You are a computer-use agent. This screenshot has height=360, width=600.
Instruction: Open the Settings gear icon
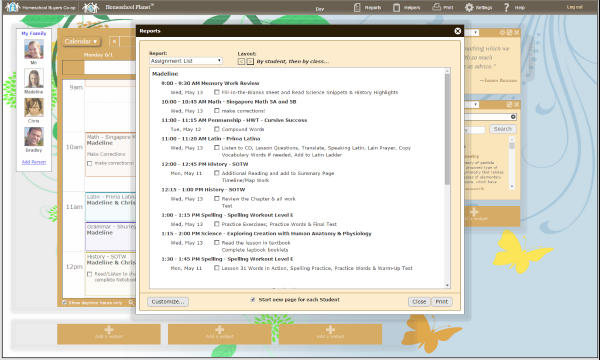pos(469,7)
